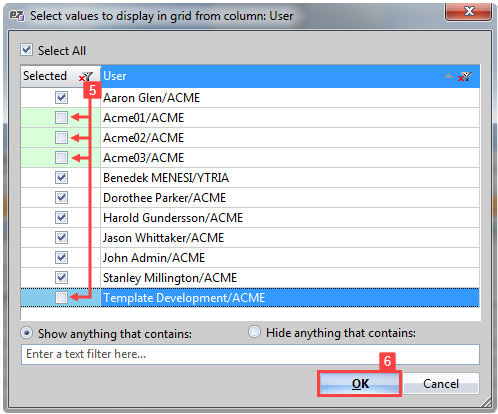Click the sort arrow in User column header
Image resolution: width=498 pixels, height=414 pixels.
[x=448, y=76]
